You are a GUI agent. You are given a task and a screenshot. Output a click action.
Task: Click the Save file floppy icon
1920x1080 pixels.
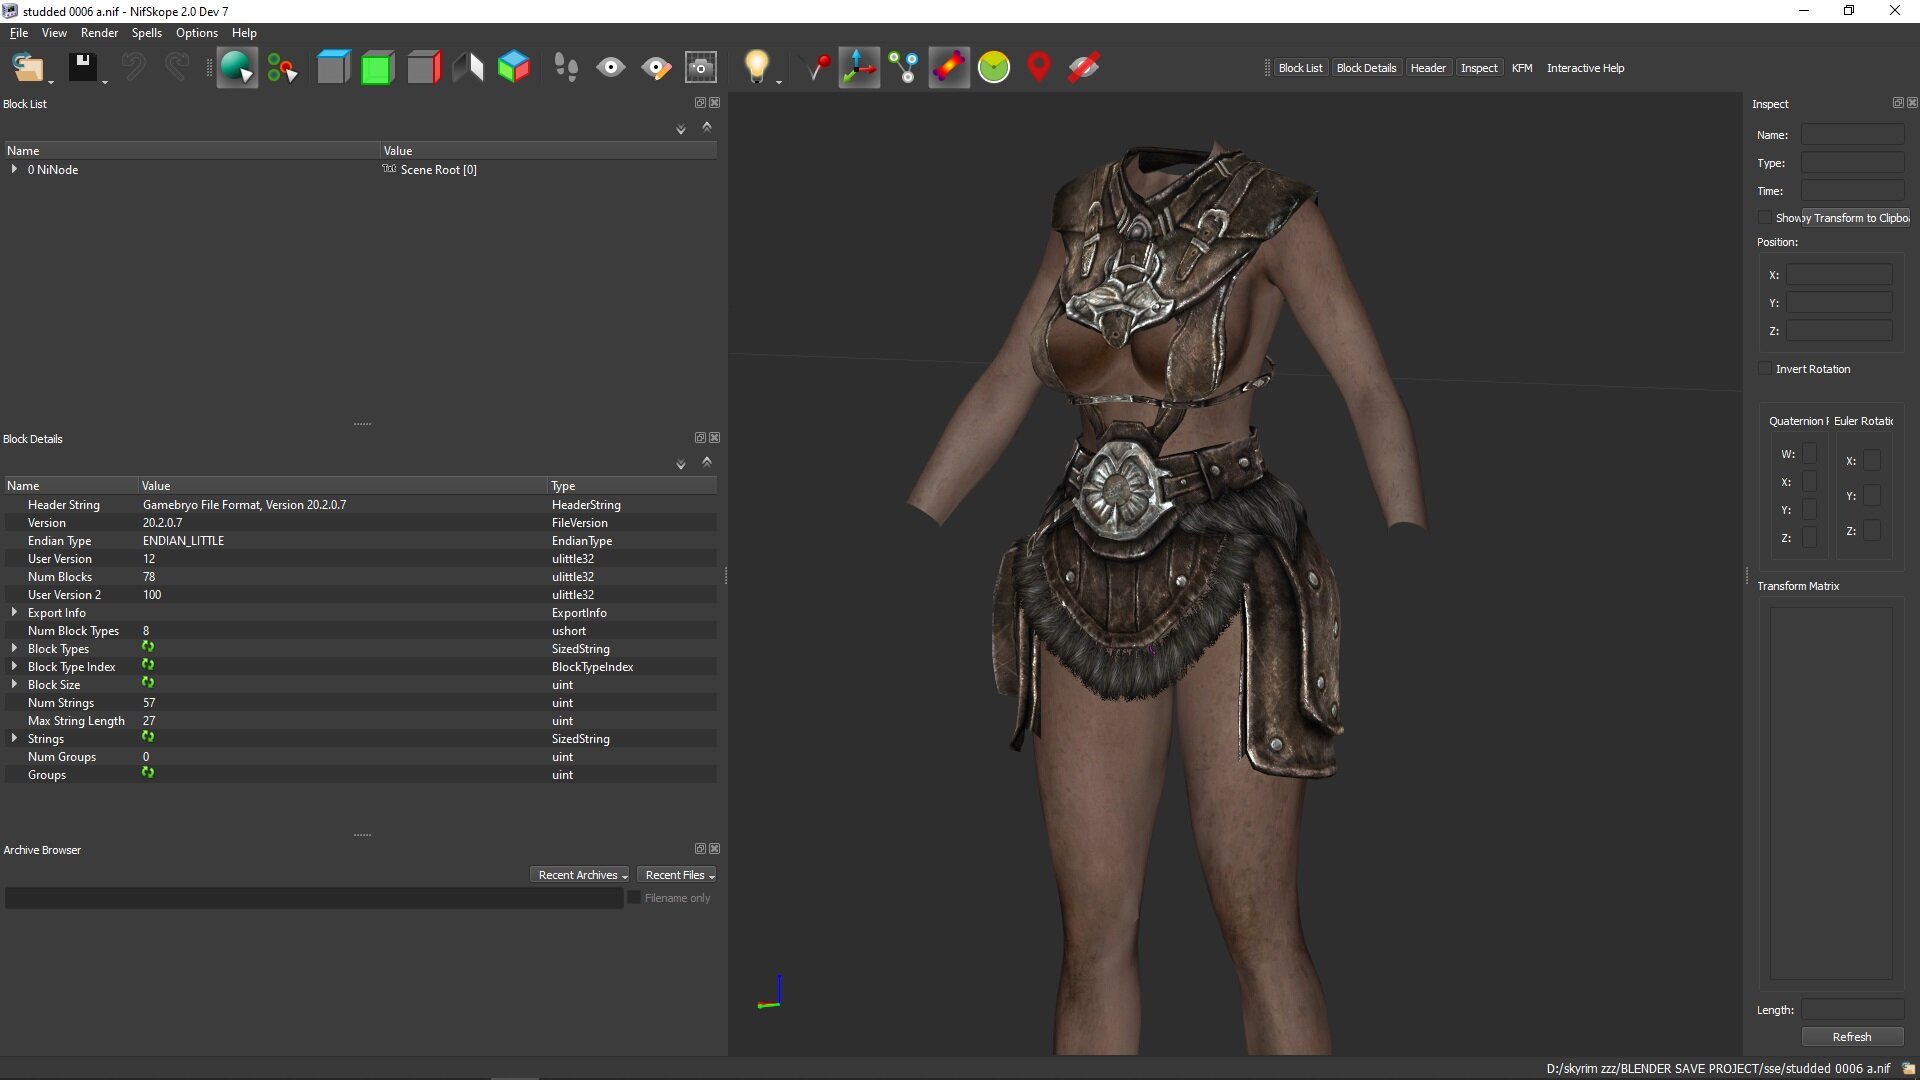pyautogui.click(x=82, y=68)
